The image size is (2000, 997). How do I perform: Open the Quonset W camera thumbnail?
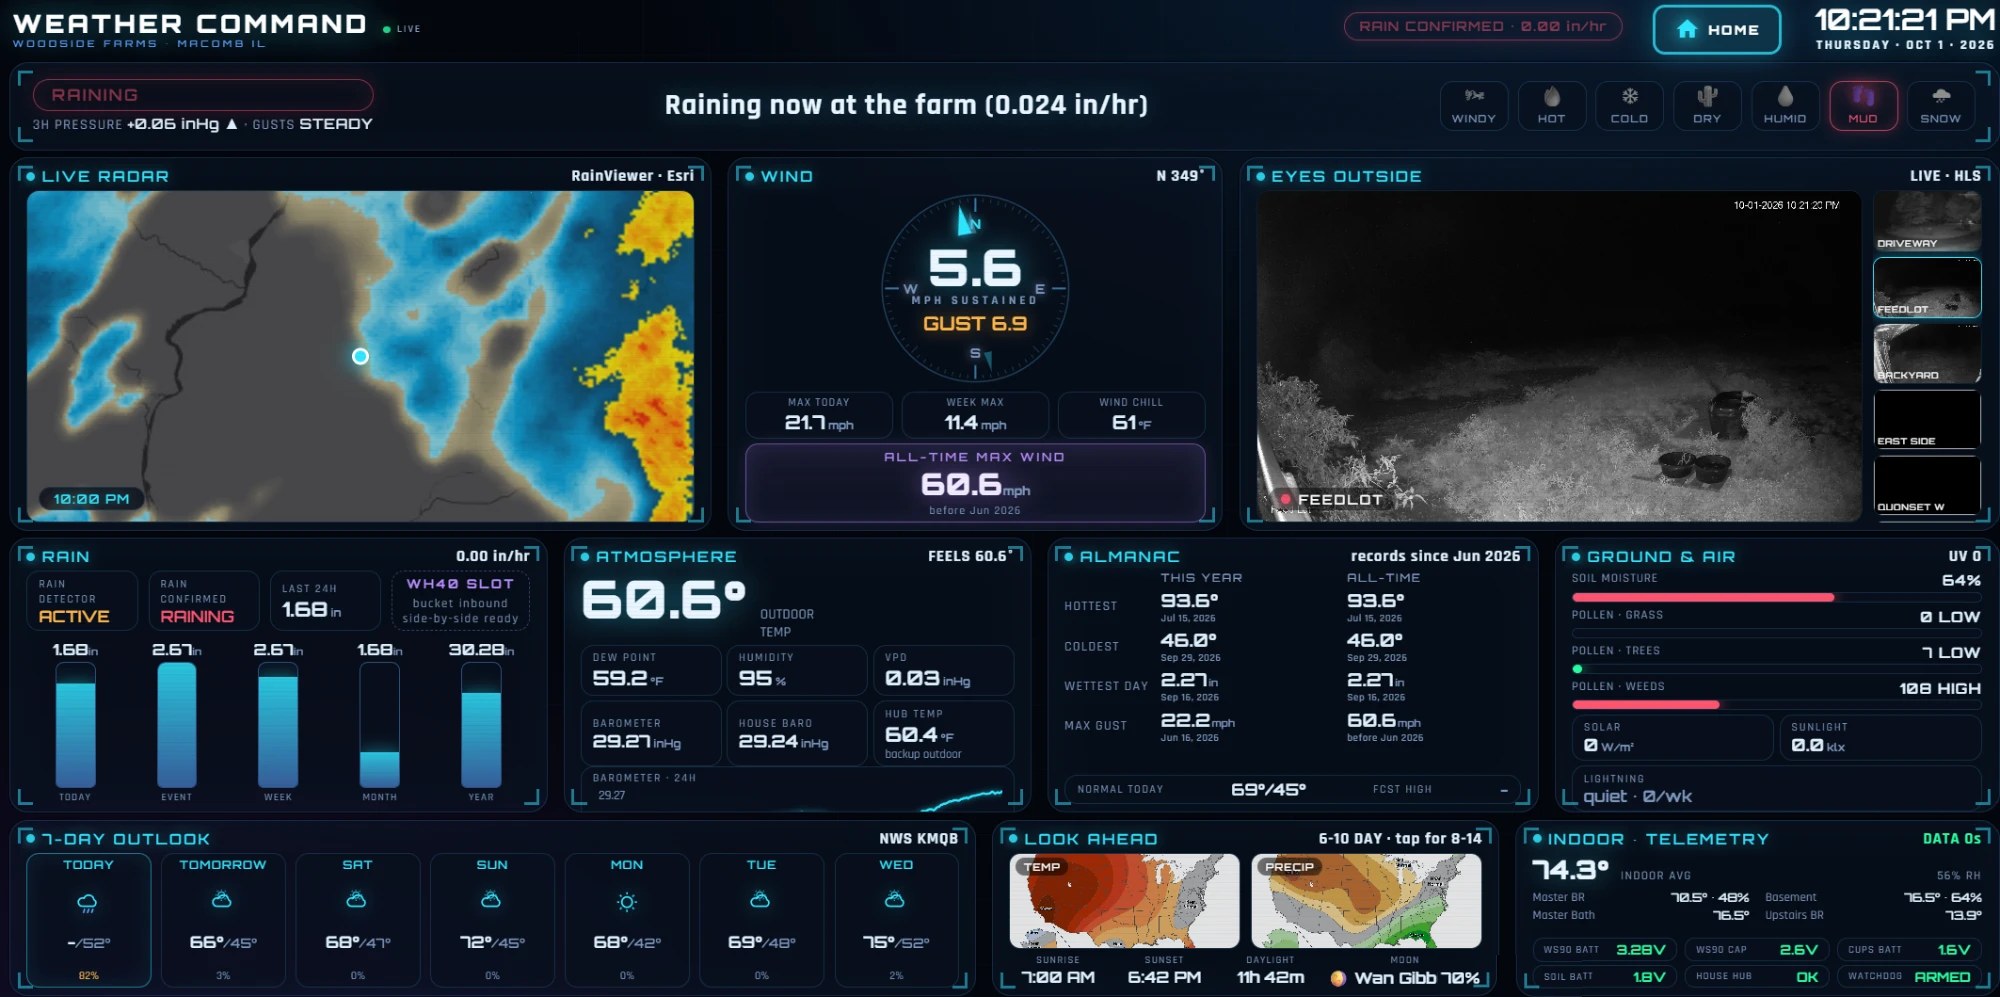coord(1926,486)
